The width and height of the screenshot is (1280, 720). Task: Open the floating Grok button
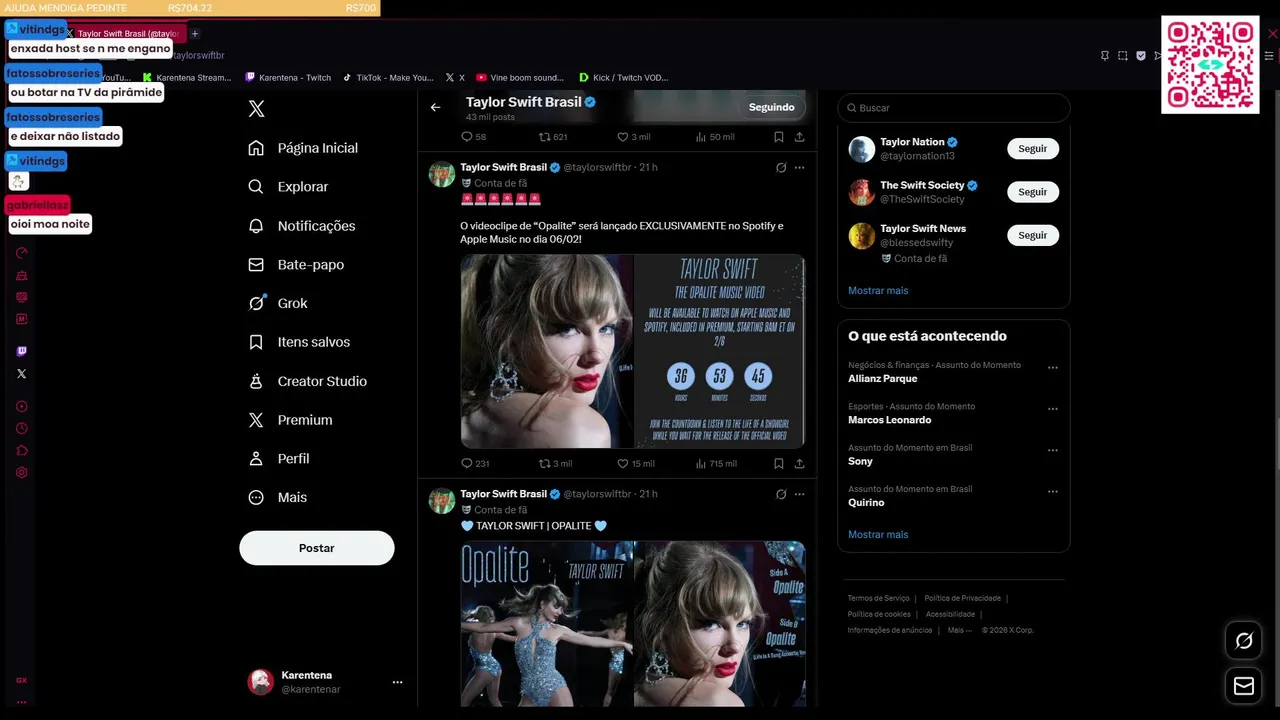click(x=1244, y=641)
